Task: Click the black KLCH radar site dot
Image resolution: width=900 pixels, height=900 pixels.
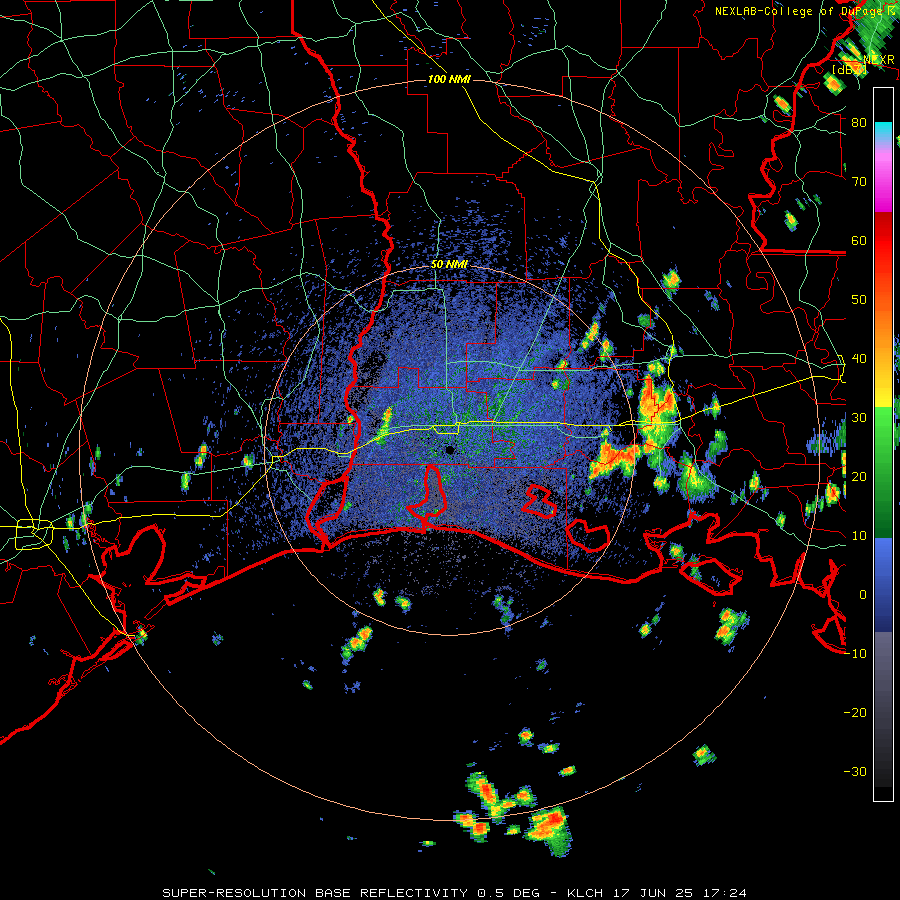Action: click(x=450, y=450)
